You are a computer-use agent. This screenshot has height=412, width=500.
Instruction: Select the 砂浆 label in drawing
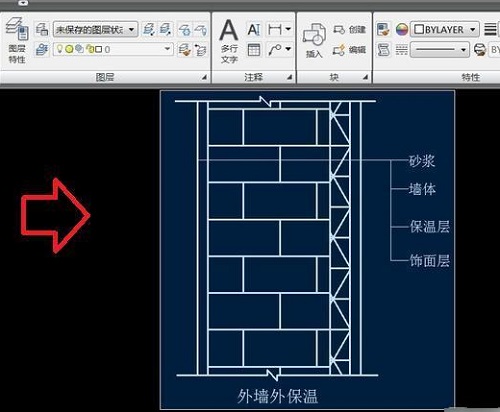point(422,161)
